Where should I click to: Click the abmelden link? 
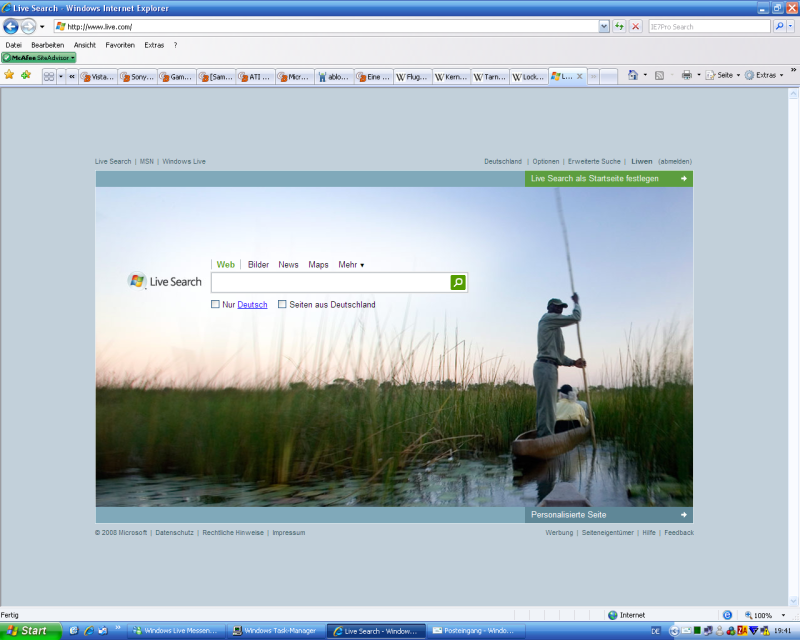click(675, 161)
